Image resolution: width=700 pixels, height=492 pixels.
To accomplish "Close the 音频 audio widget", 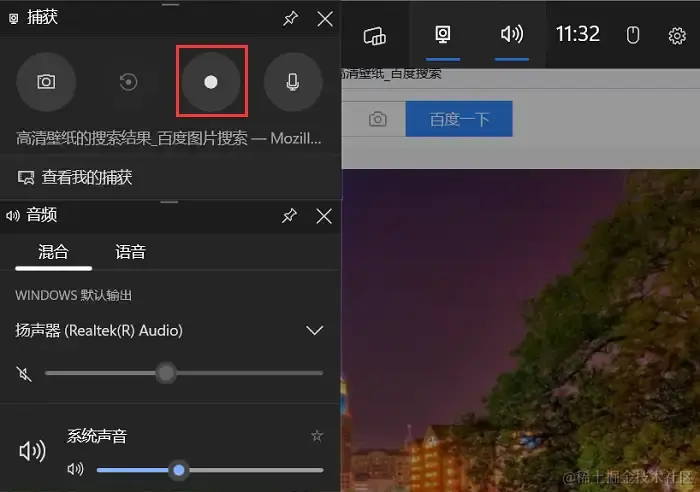I will pos(324,216).
